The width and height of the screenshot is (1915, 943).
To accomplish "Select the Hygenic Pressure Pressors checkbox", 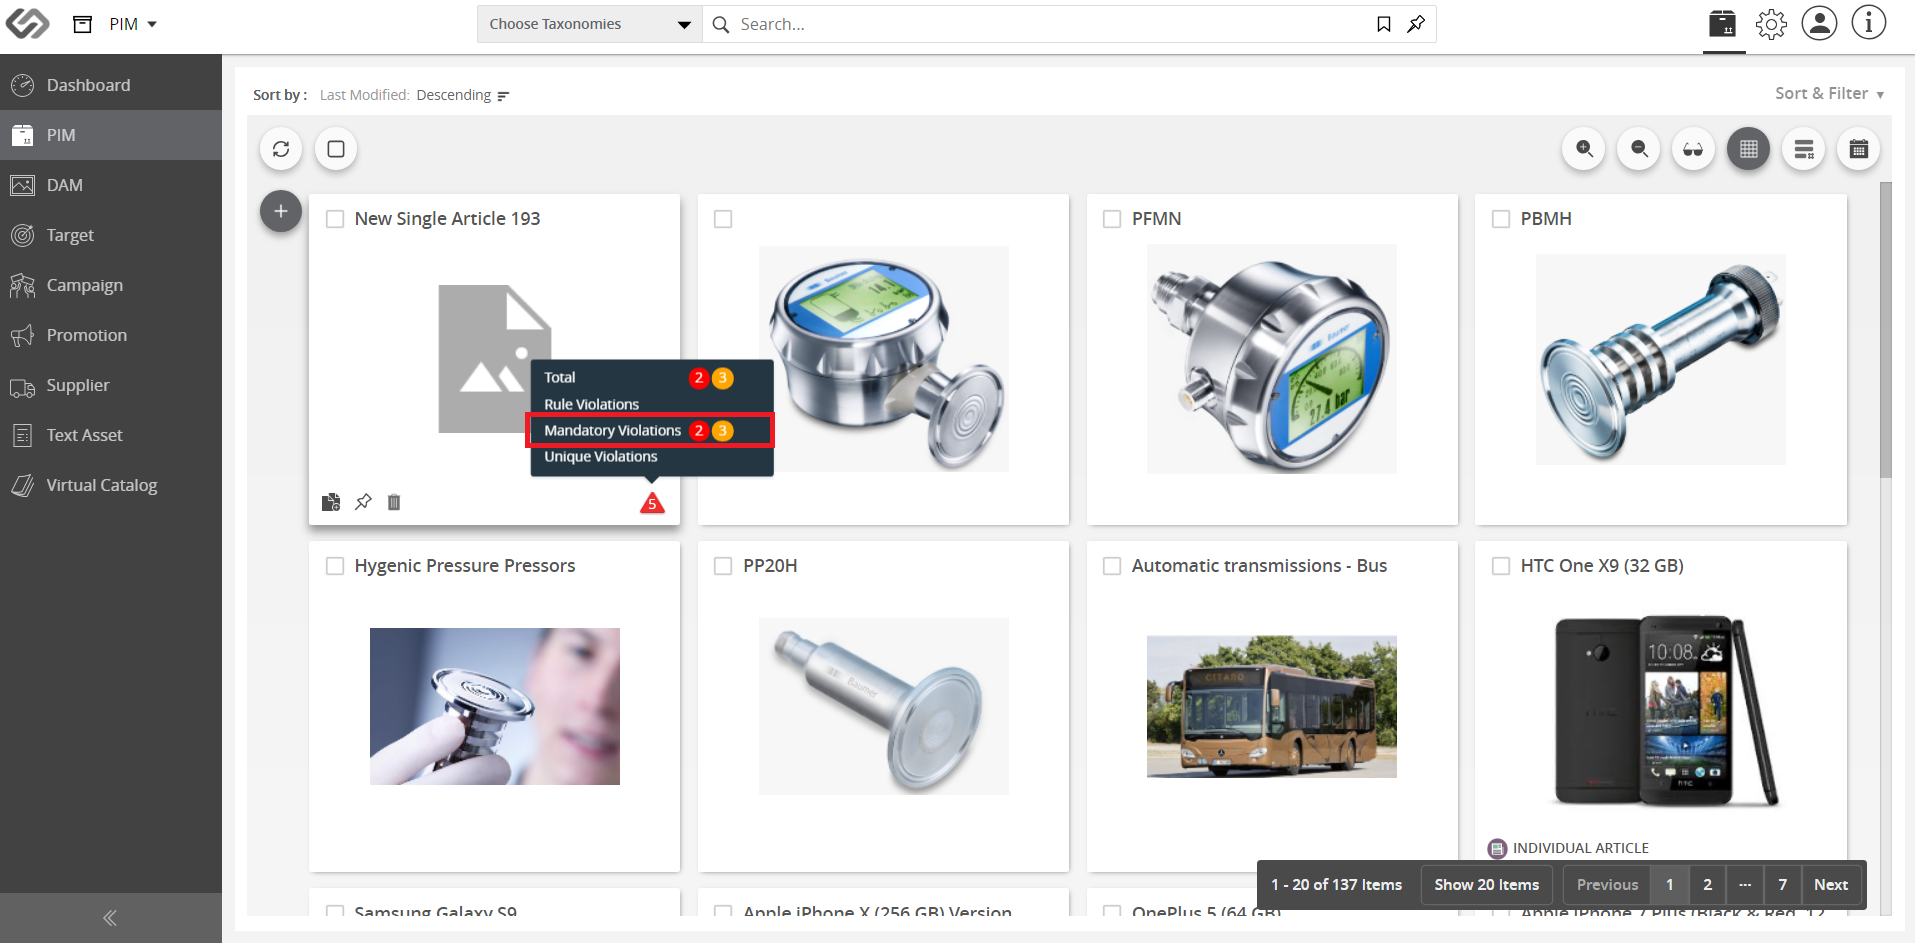I will (335, 566).
